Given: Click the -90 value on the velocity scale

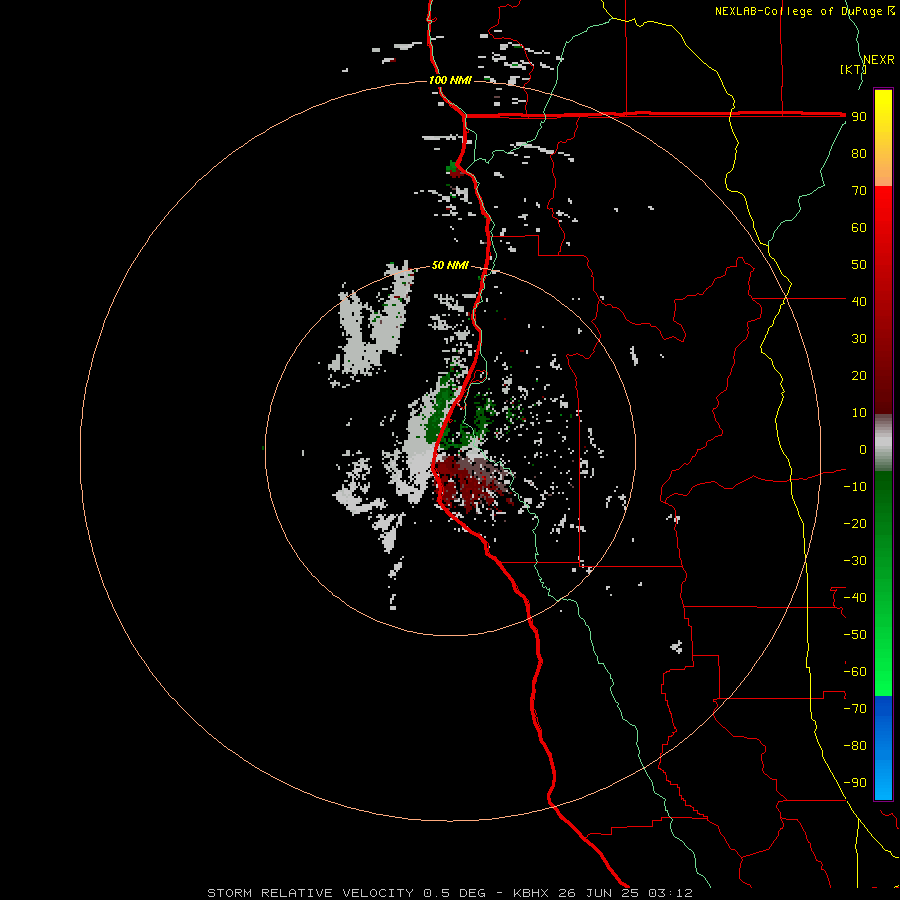Looking at the screenshot, I should coord(855,783).
